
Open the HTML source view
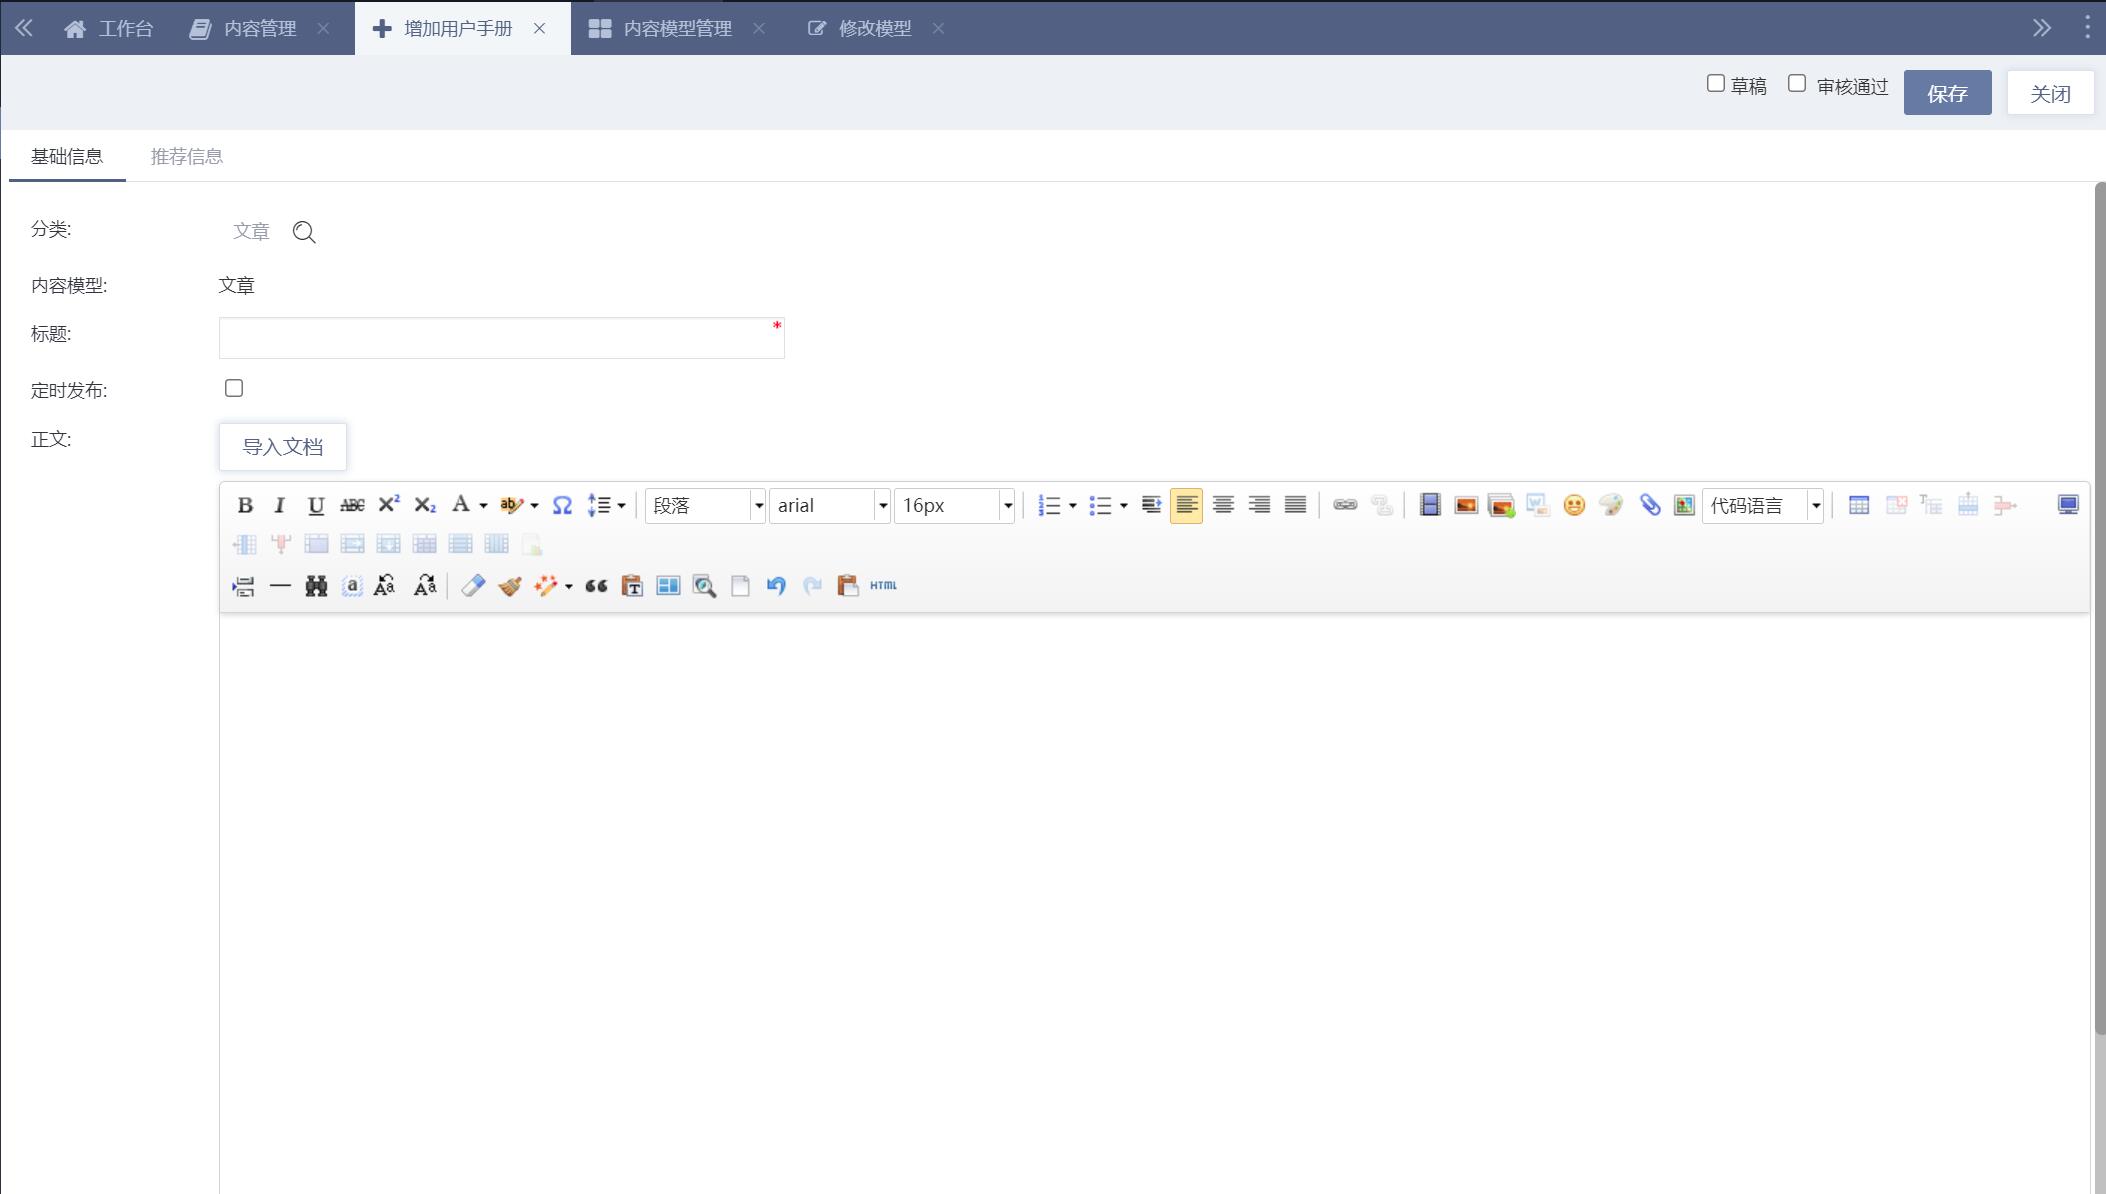pyautogui.click(x=883, y=586)
